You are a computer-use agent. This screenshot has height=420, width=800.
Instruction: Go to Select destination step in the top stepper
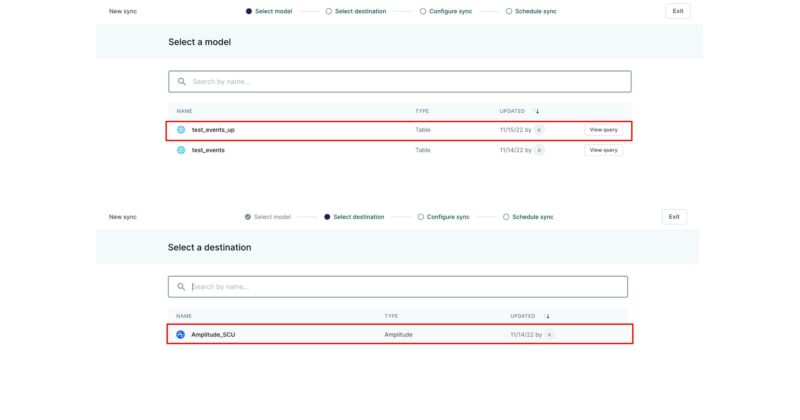coord(360,11)
